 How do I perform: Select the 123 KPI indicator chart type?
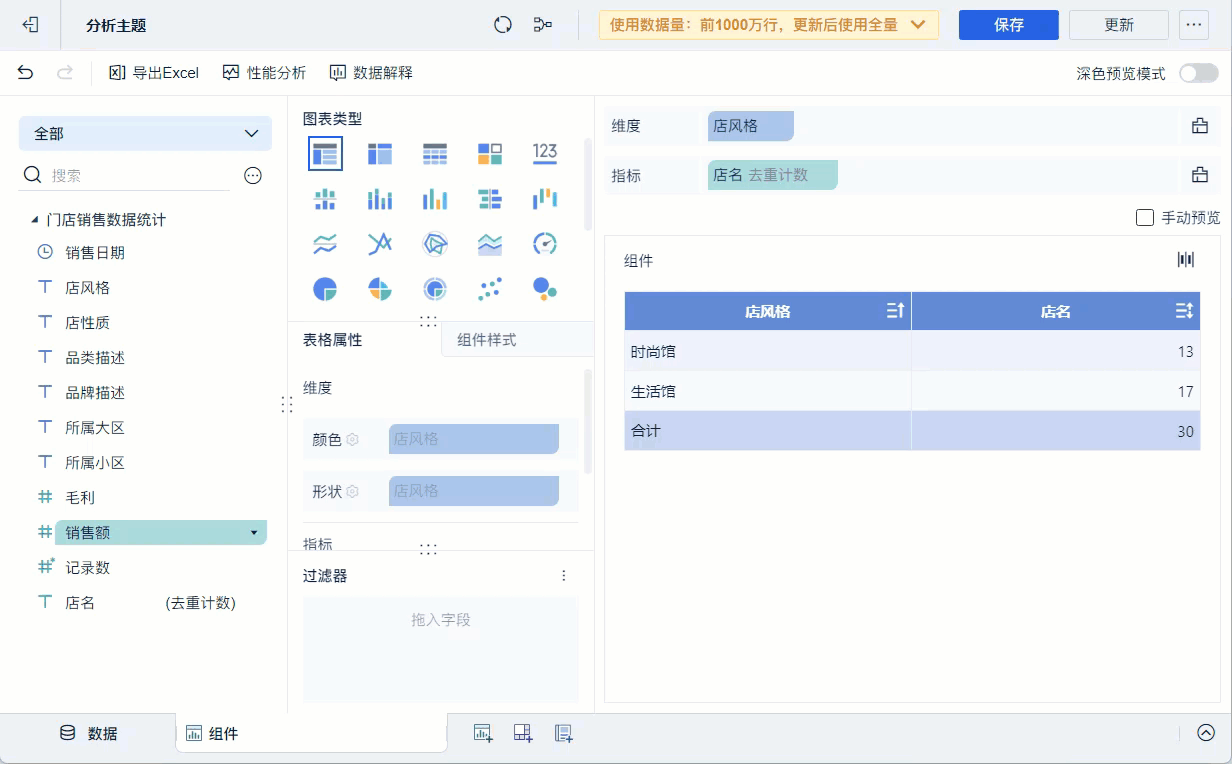point(545,153)
